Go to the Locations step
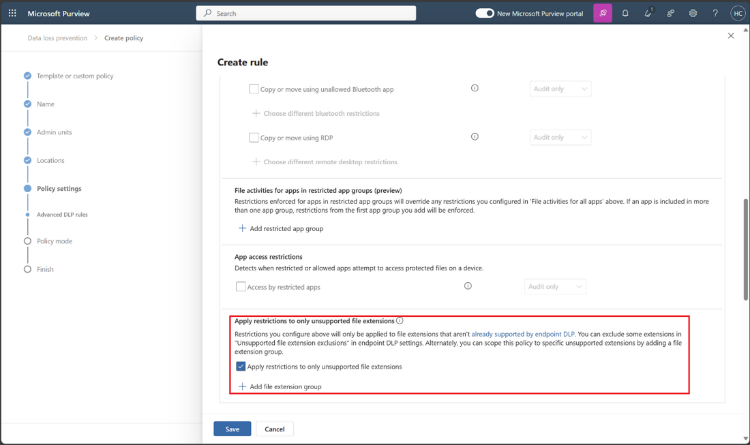This screenshot has width=750, height=445. [50, 160]
